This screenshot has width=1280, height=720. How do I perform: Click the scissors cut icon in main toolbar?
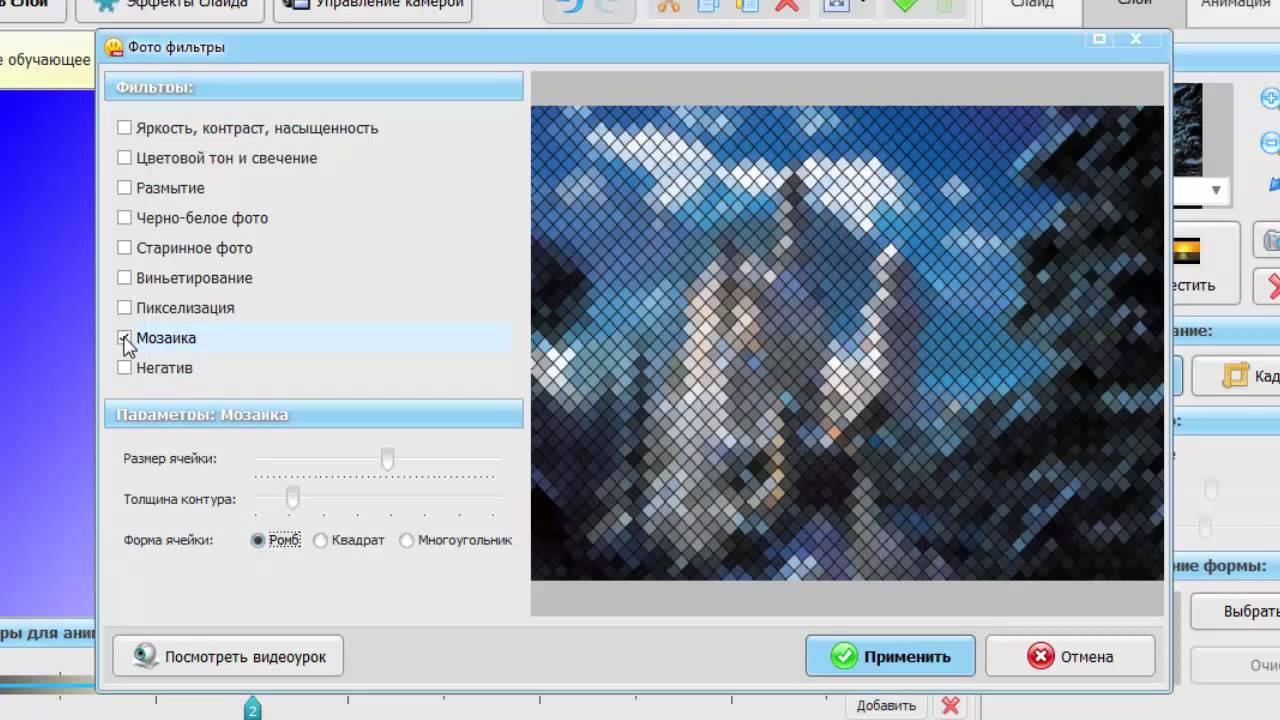point(668,5)
